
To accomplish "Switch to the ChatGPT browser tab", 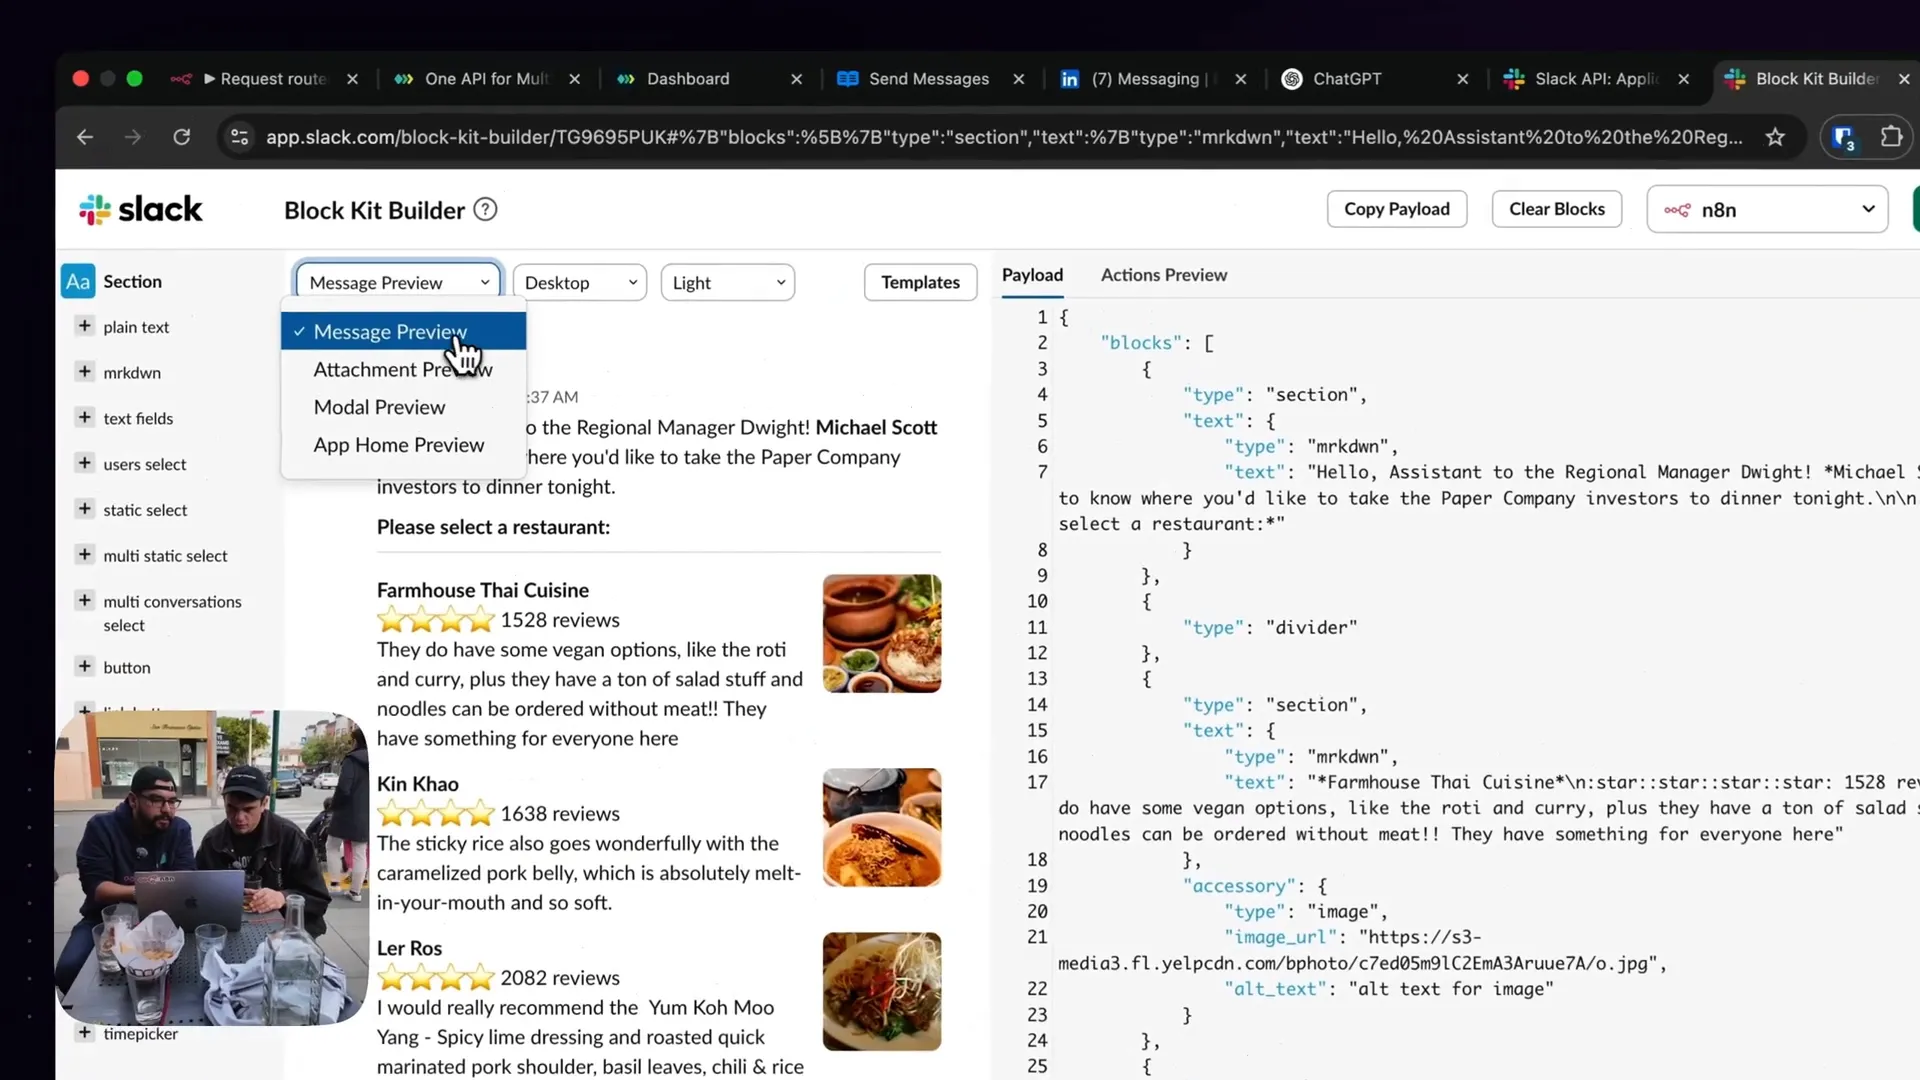I will pyautogui.click(x=1346, y=79).
